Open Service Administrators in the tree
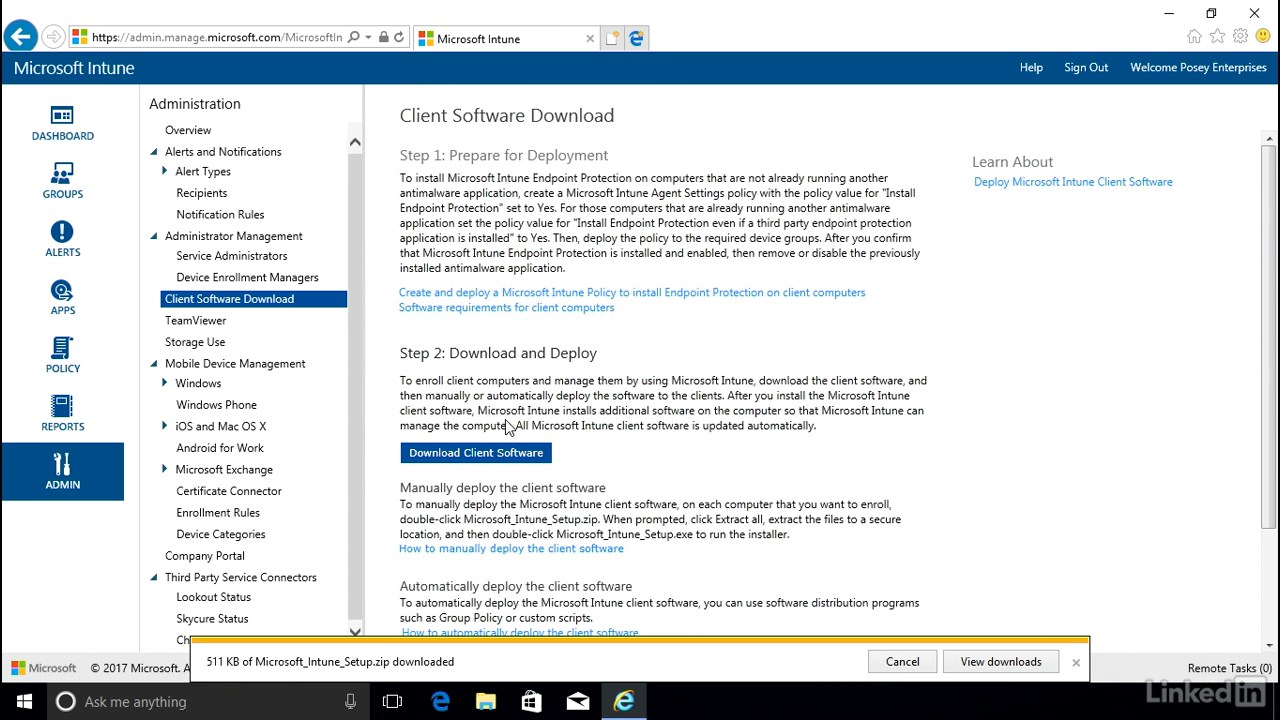The height and width of the screenshot is (720, 1280). point(232,256)
